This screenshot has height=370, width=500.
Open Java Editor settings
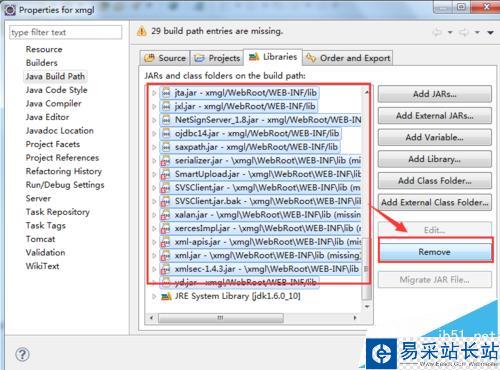coord(47,117)
